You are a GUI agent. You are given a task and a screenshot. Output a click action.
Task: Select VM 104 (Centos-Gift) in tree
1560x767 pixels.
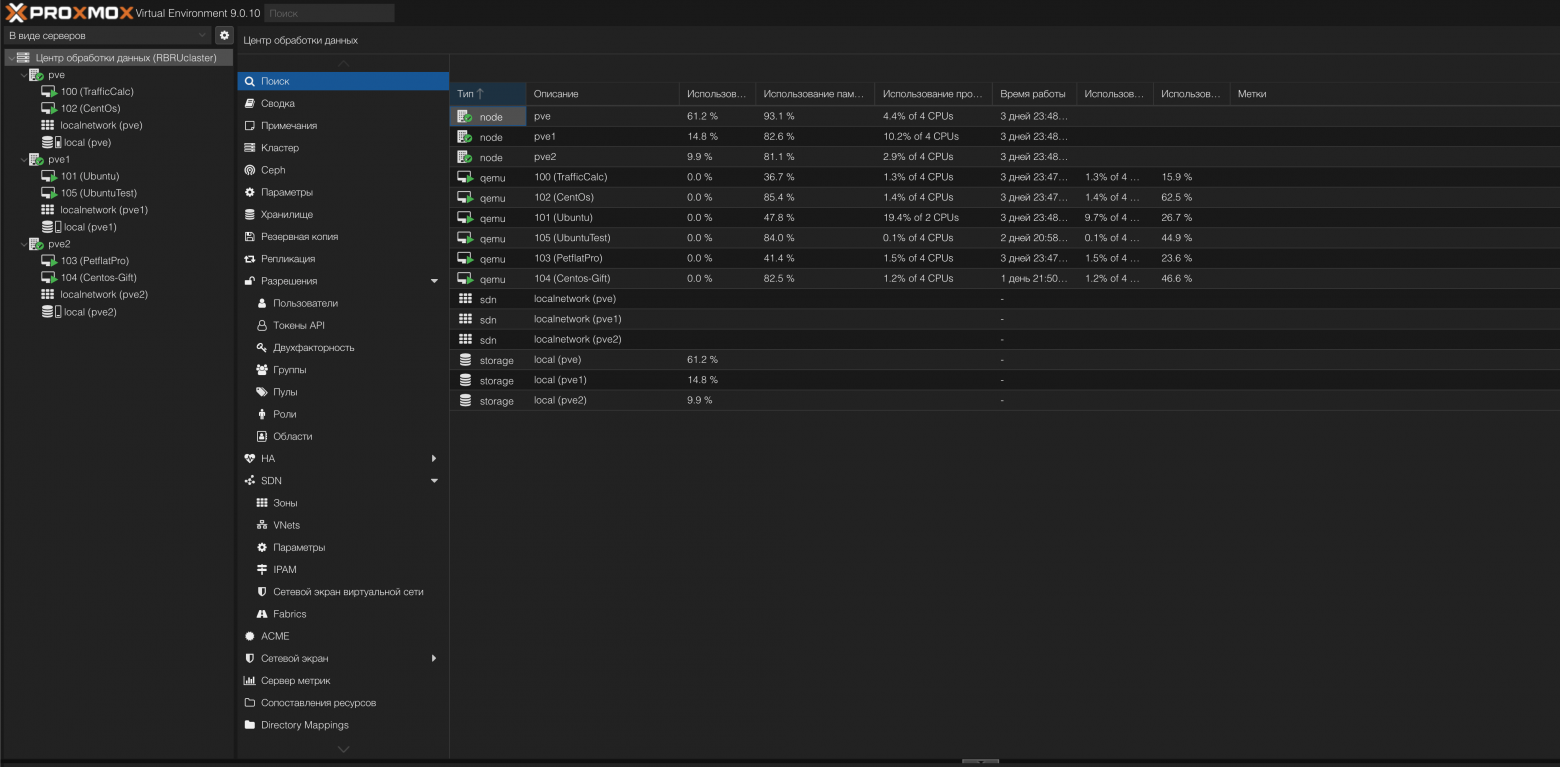click(98, 278)
